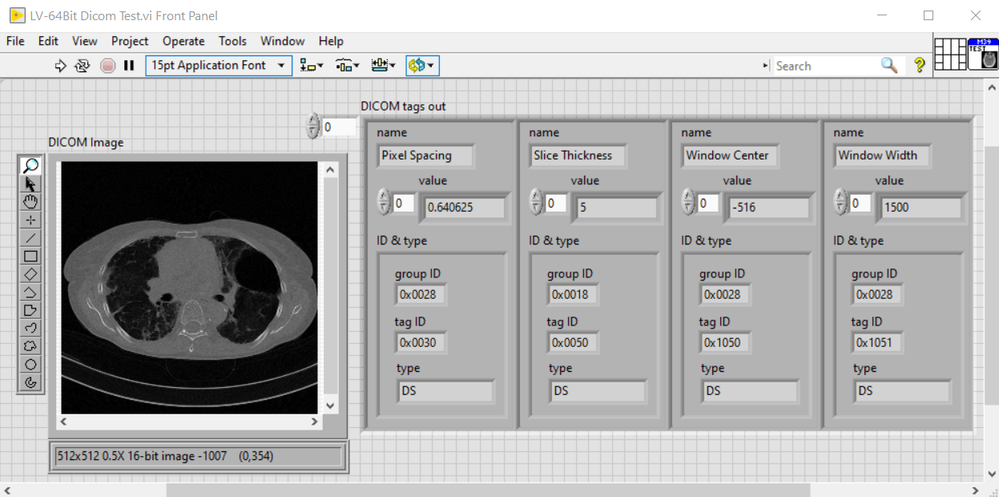Select the Rotated Rectangle tool
The image size is (999, 497).
click(31, 274)
